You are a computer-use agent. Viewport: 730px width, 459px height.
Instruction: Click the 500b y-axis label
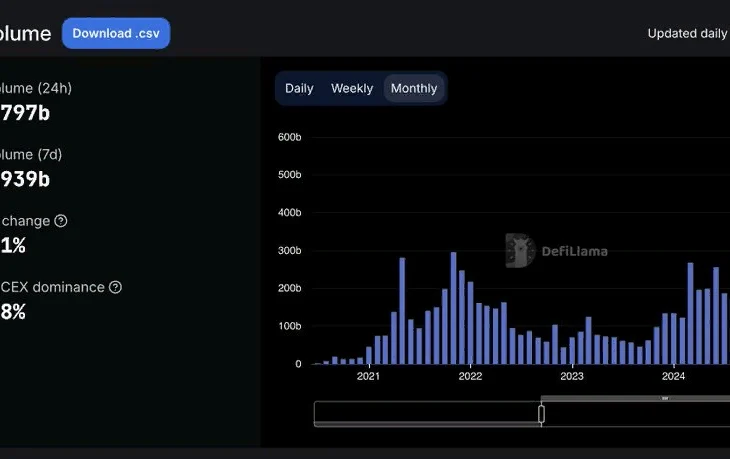290,175
